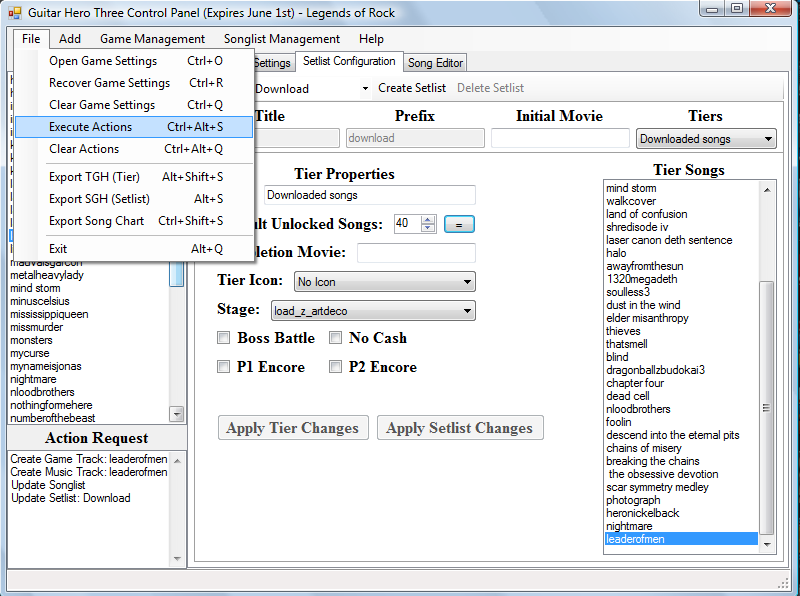Screen dimensions: 800x596
Task: Enable the Boss Battle checkbox
Action: pyautogui.click(x=223, y=338)
